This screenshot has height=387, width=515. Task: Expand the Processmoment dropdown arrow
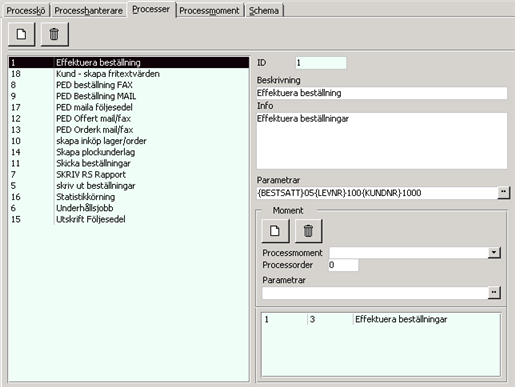[494, 253]
